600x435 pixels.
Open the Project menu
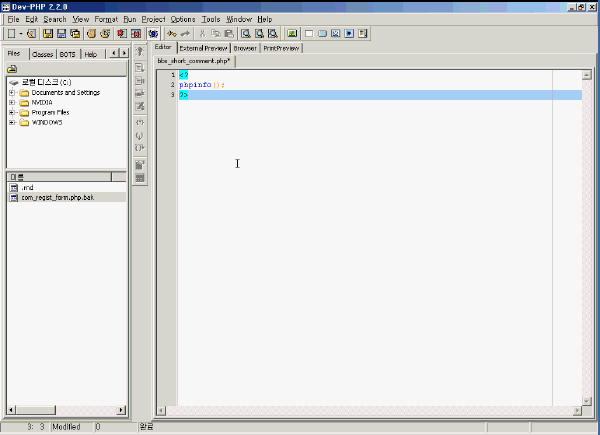coord(153,19)
